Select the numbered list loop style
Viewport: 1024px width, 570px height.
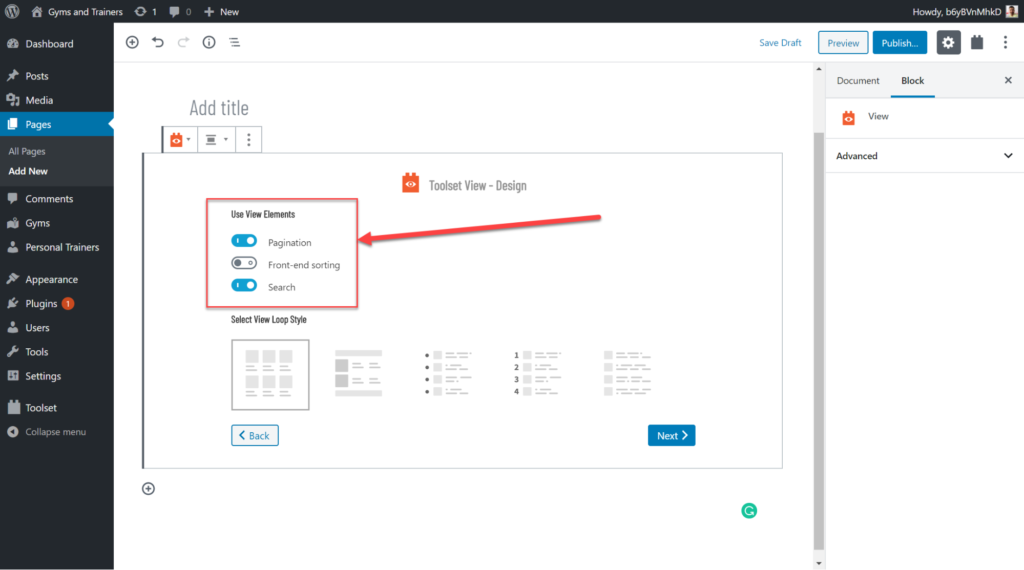point(537,373)
